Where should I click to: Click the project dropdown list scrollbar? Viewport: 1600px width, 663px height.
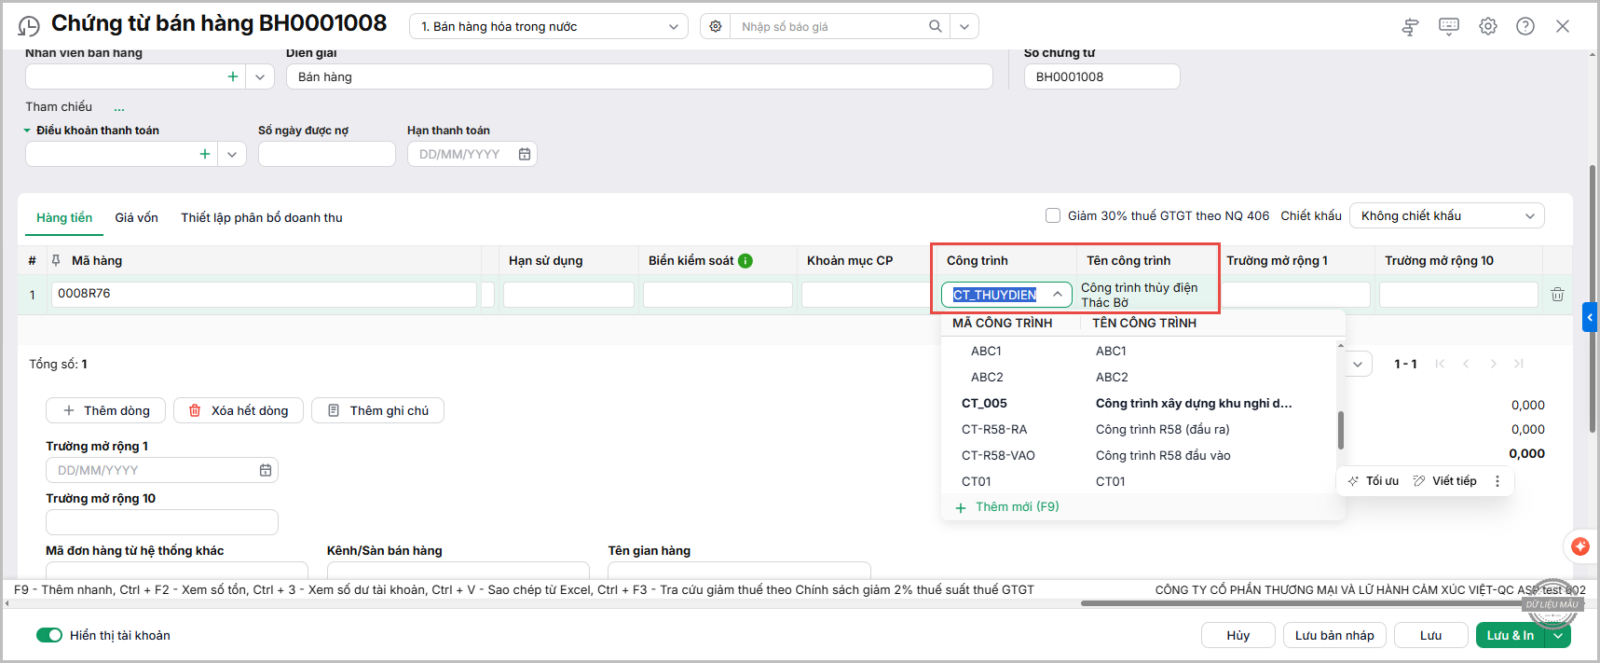(1340, 430)
